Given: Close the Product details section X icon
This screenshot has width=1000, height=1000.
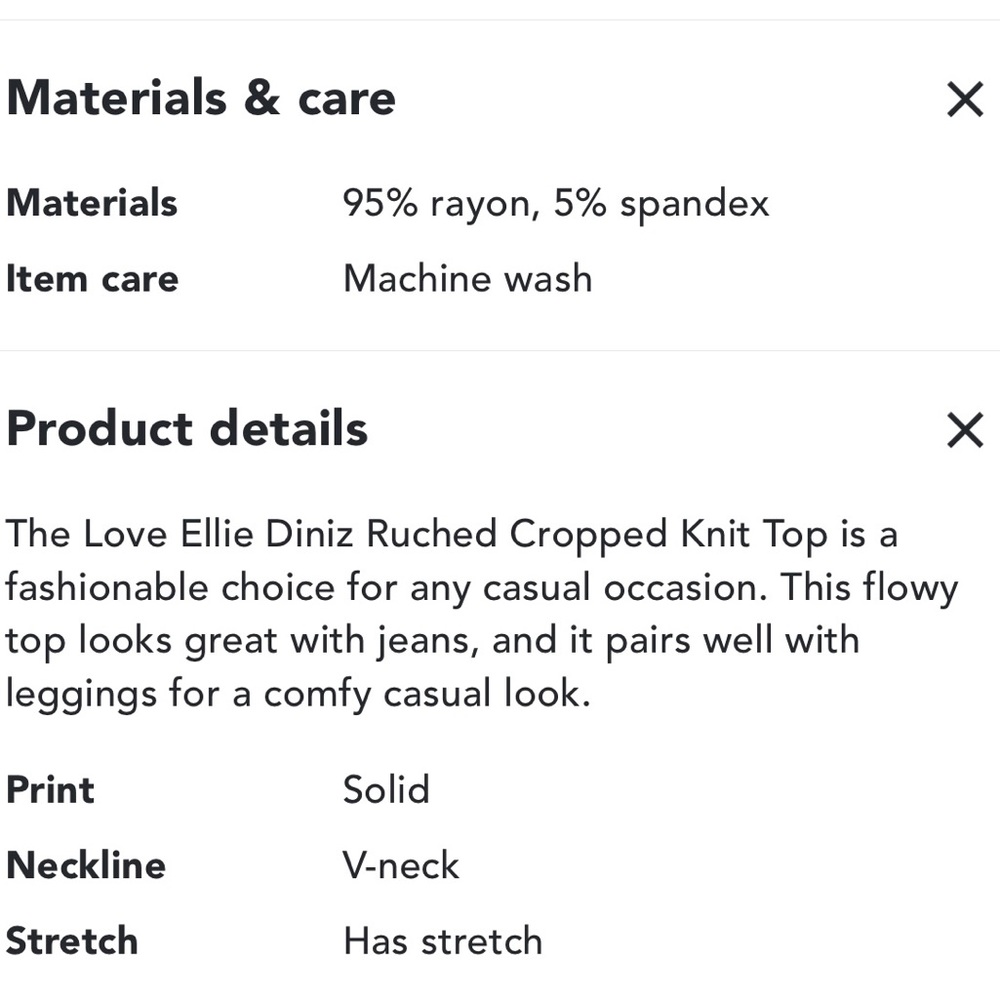Looking at the screenshot, I should click(x=964, y=430).
